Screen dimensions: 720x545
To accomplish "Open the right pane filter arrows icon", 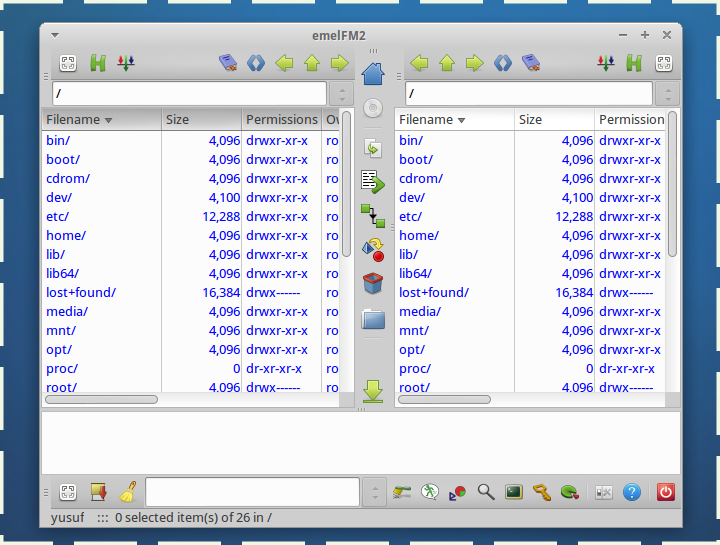I will coord(606,63).
